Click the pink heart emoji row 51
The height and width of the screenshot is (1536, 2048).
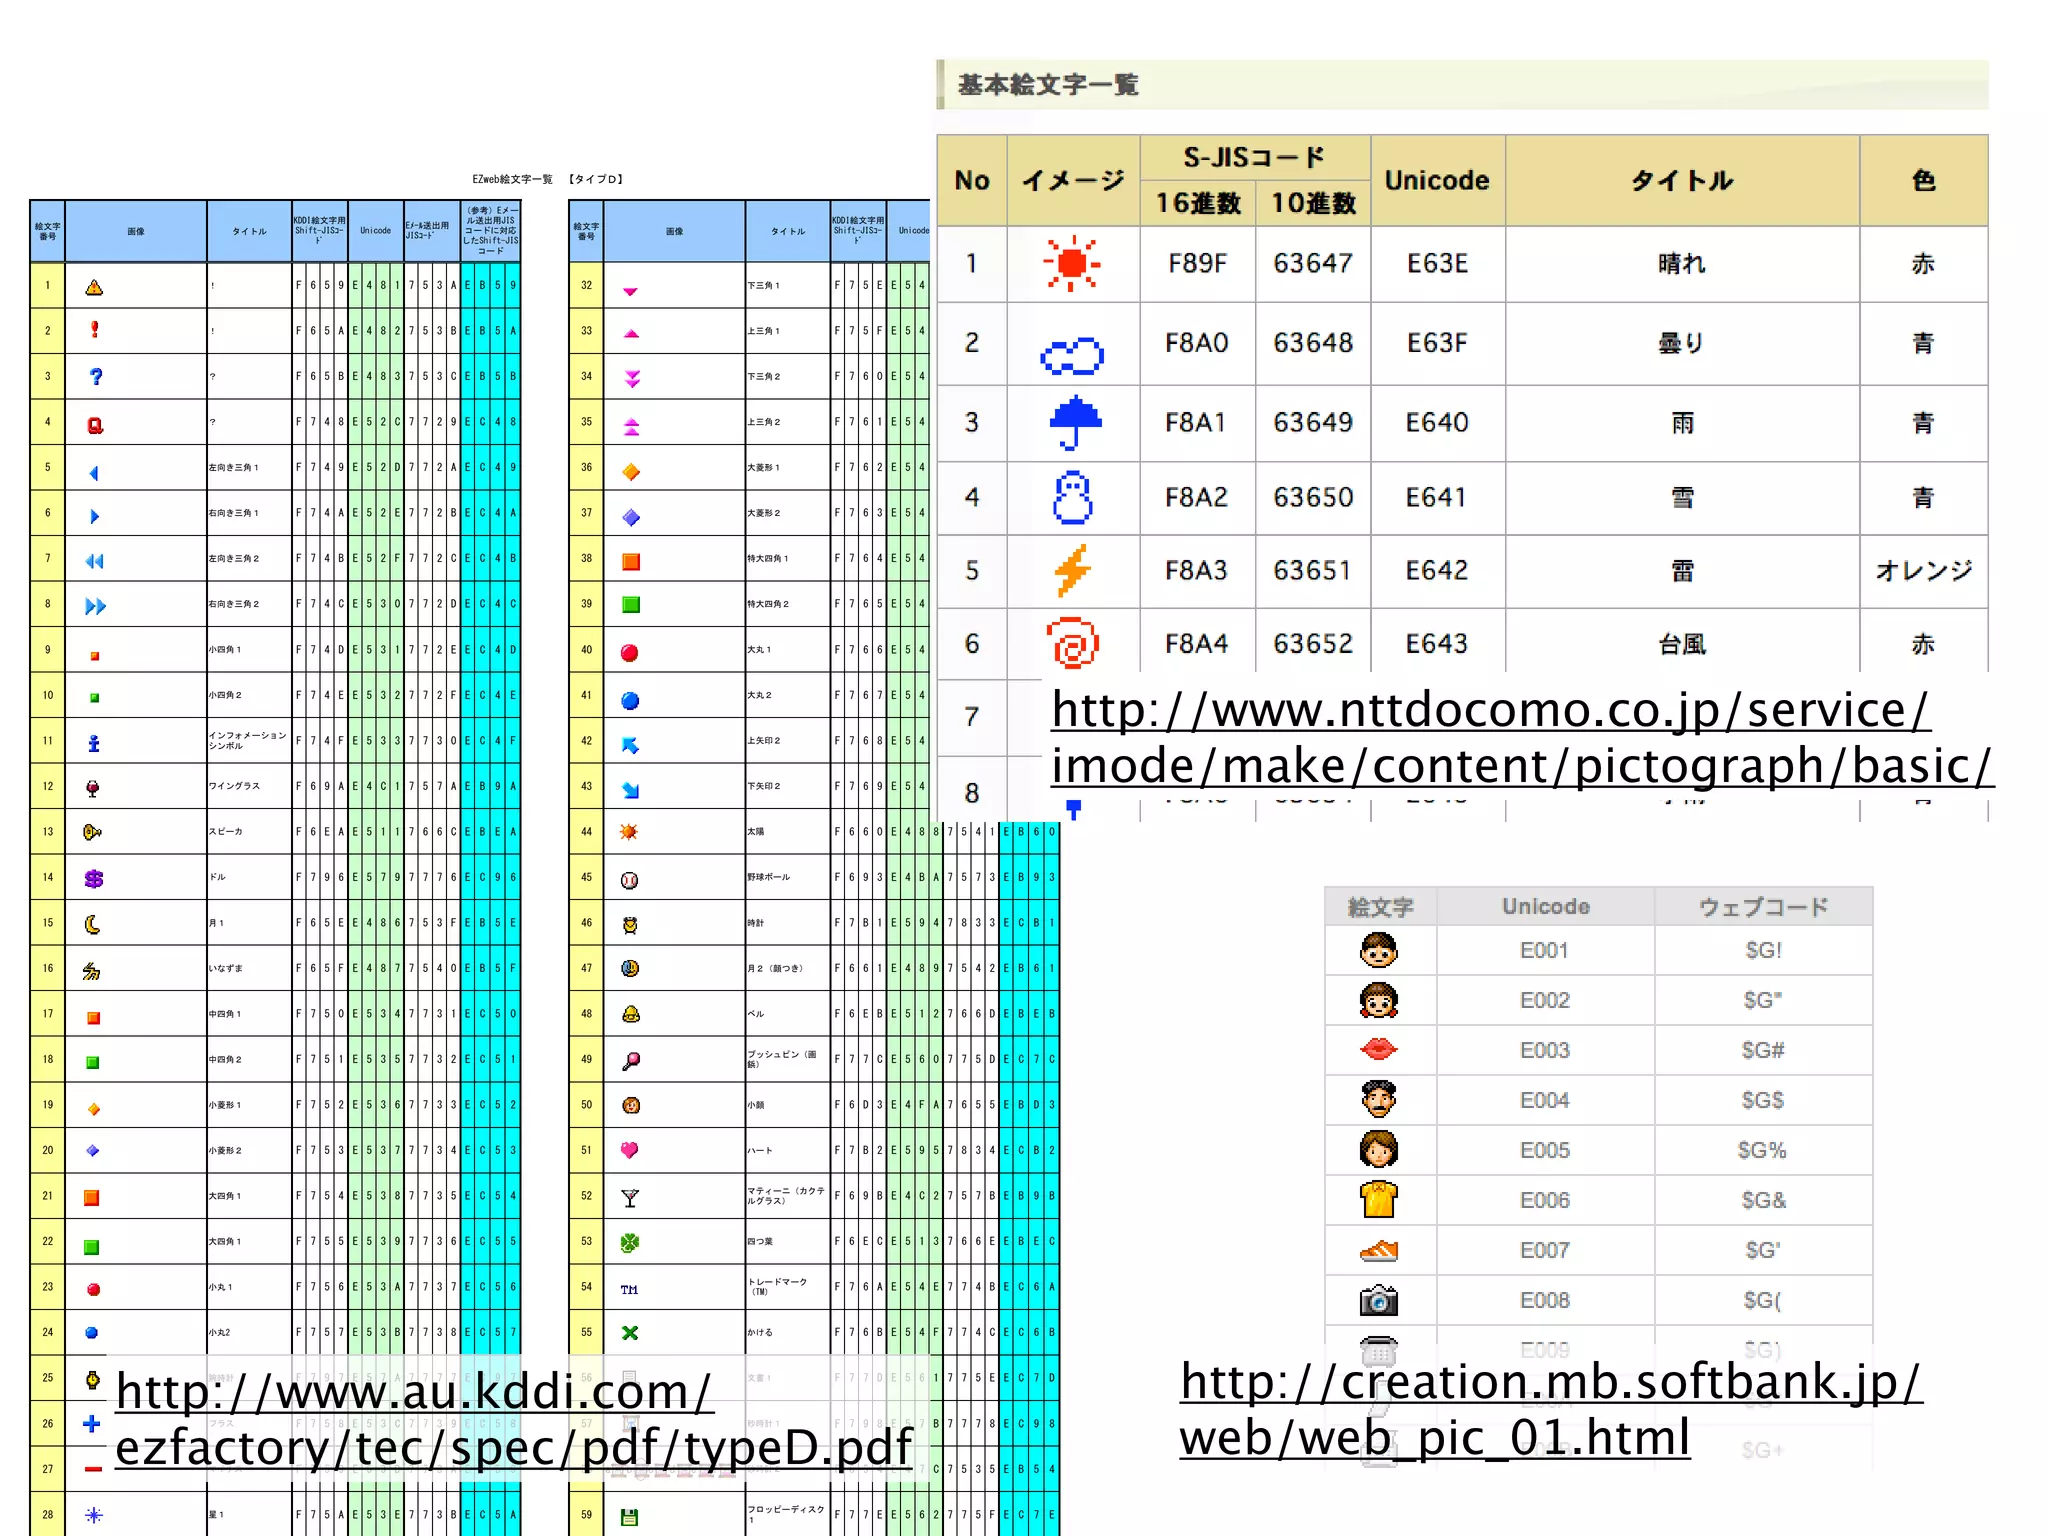pyautogui.click(x=630, y=1150)
